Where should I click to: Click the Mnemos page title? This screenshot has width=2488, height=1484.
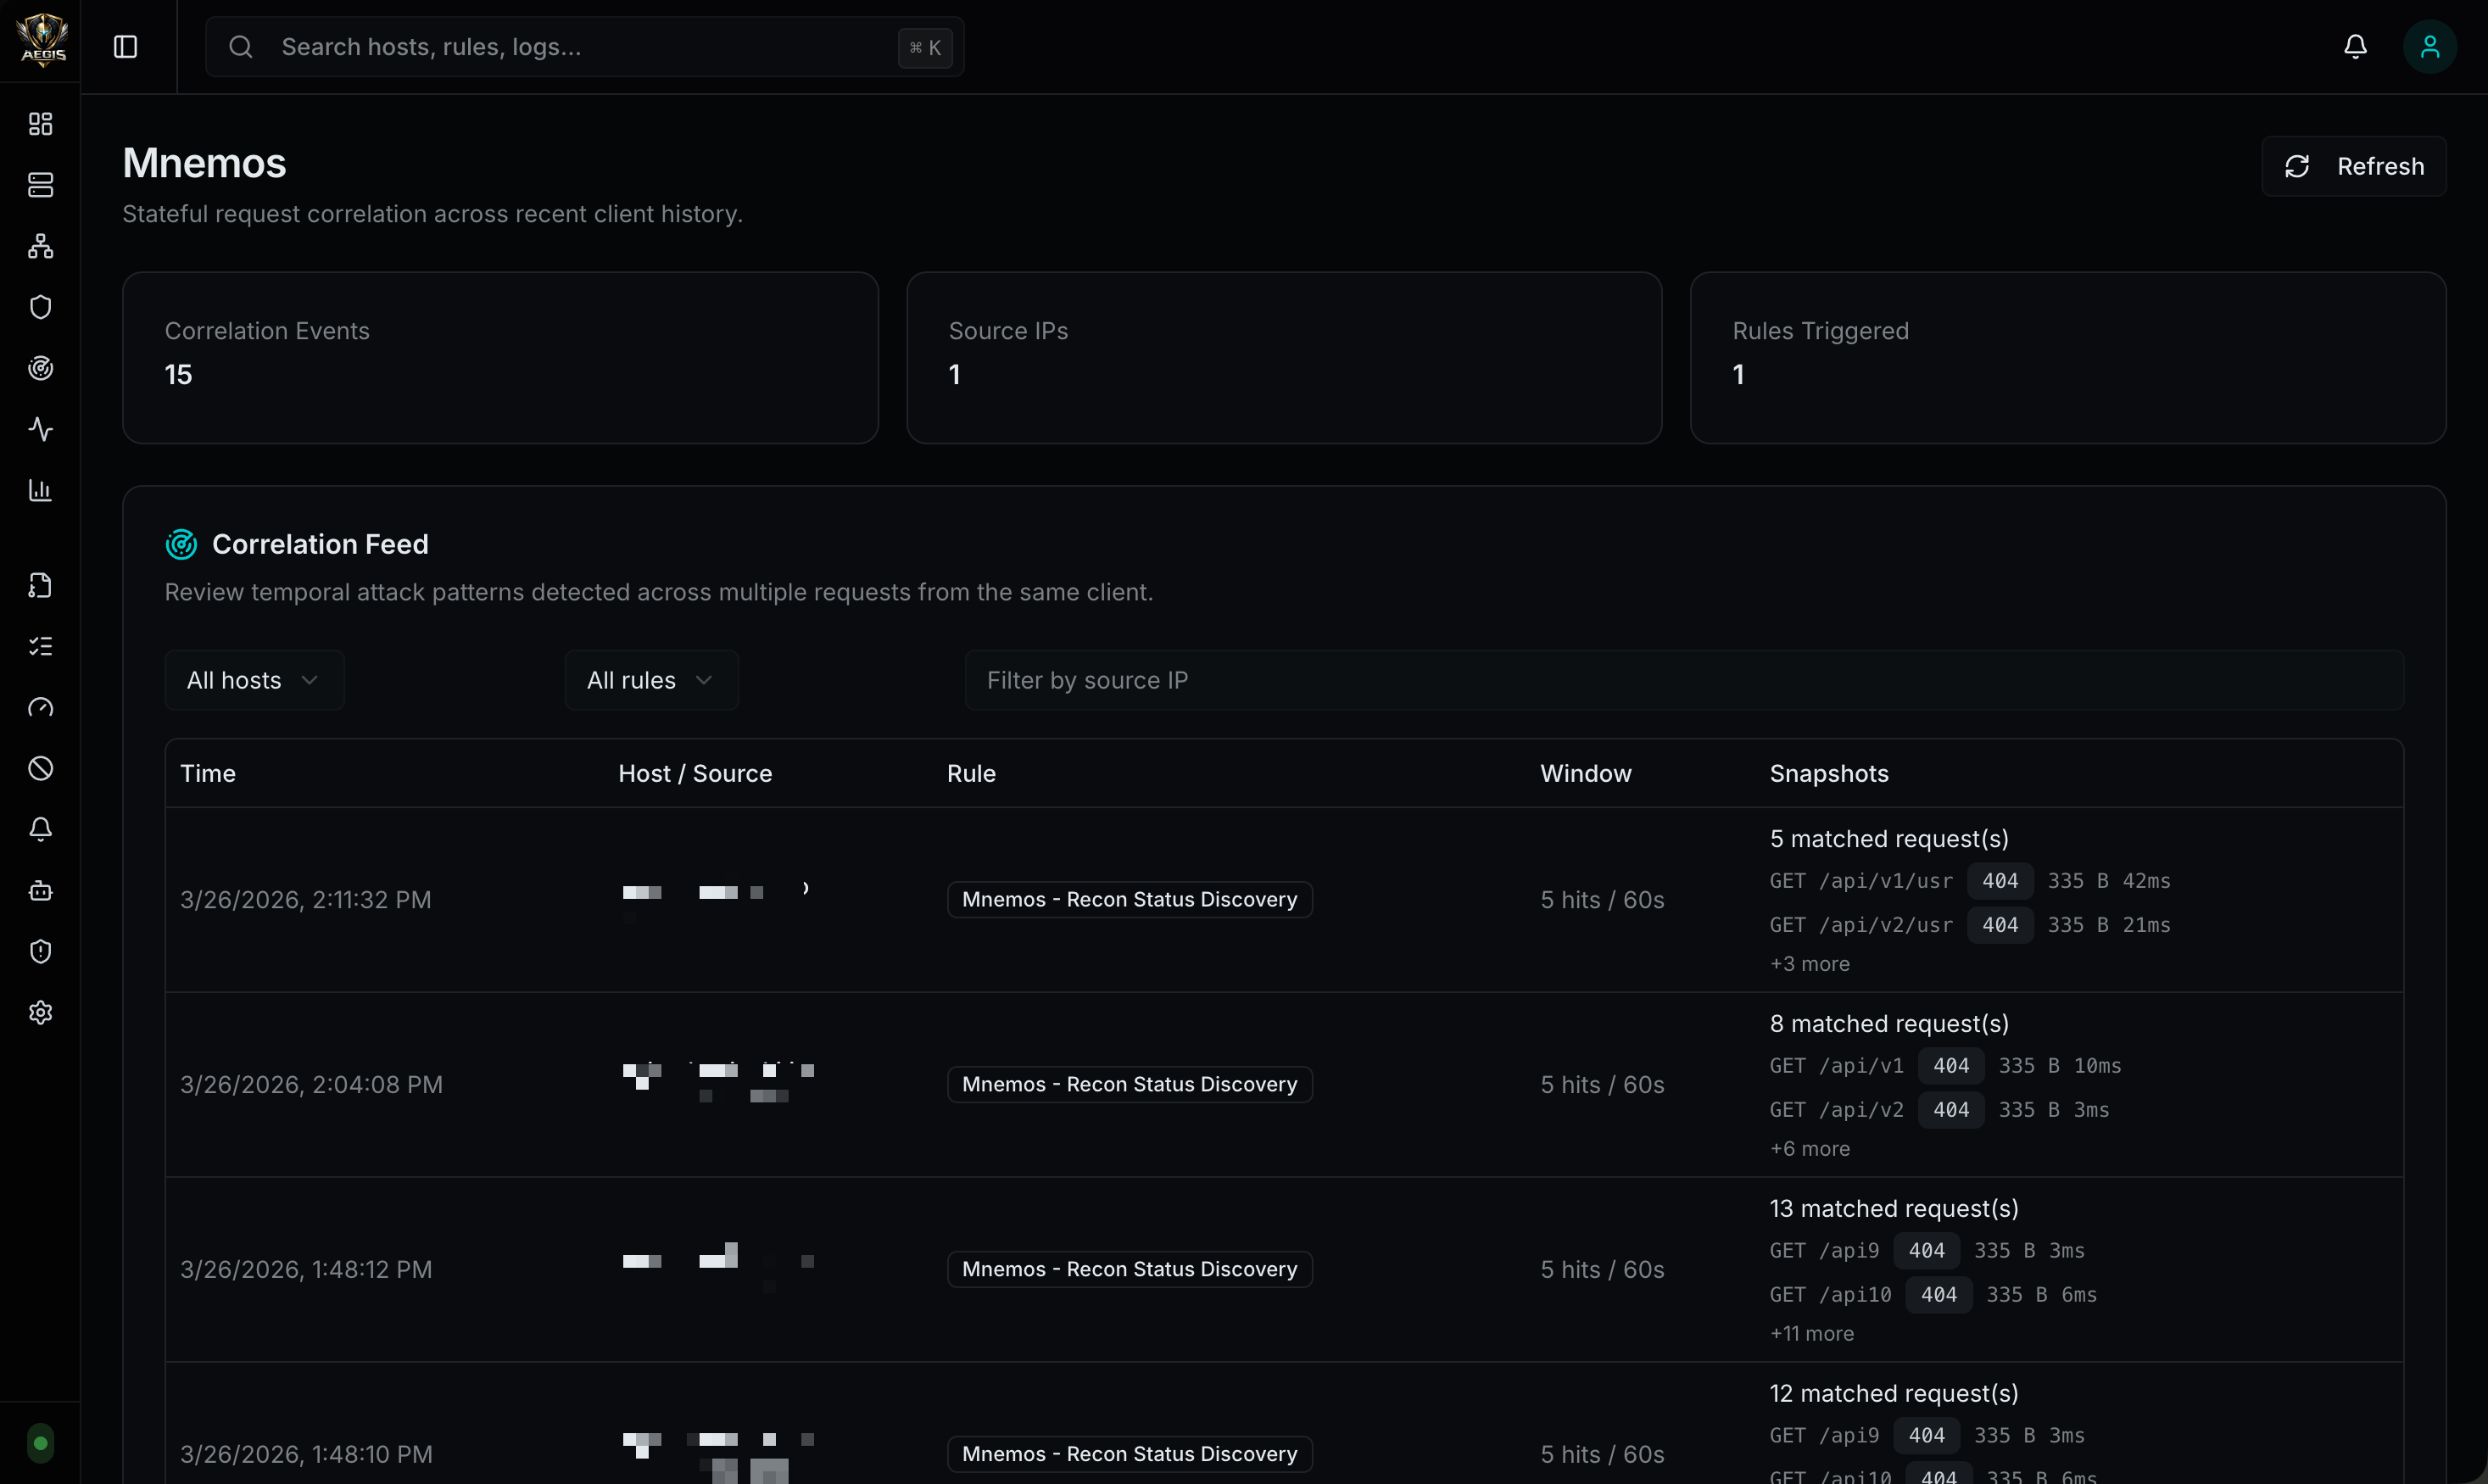(204, 163)
